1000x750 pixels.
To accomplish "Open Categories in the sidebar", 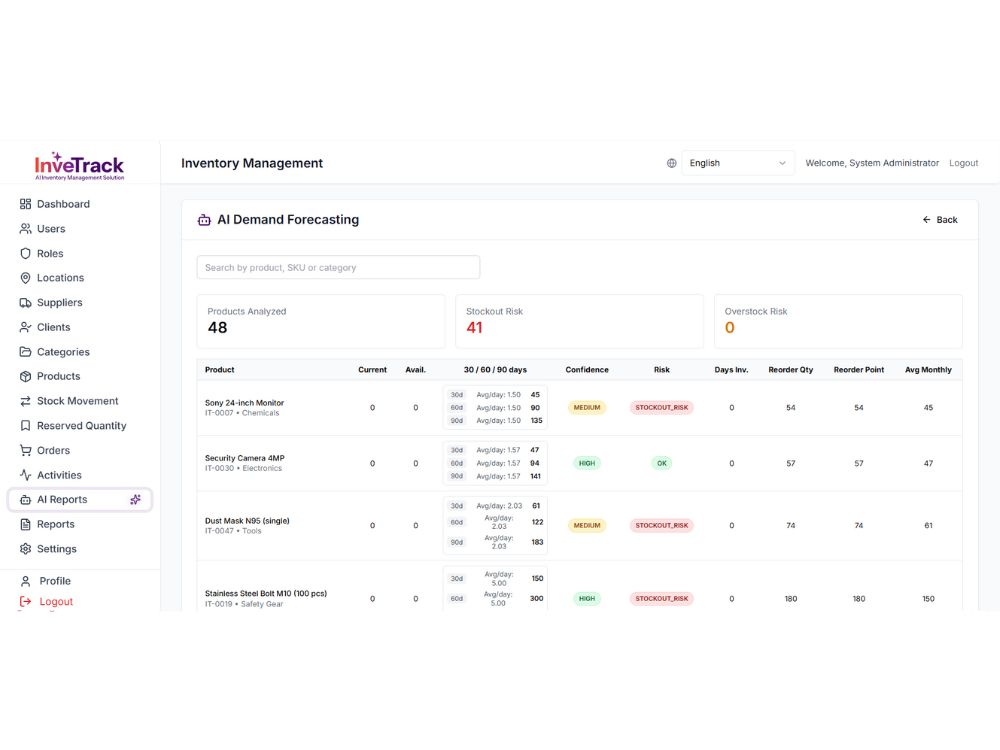I will tap(63, 352).
